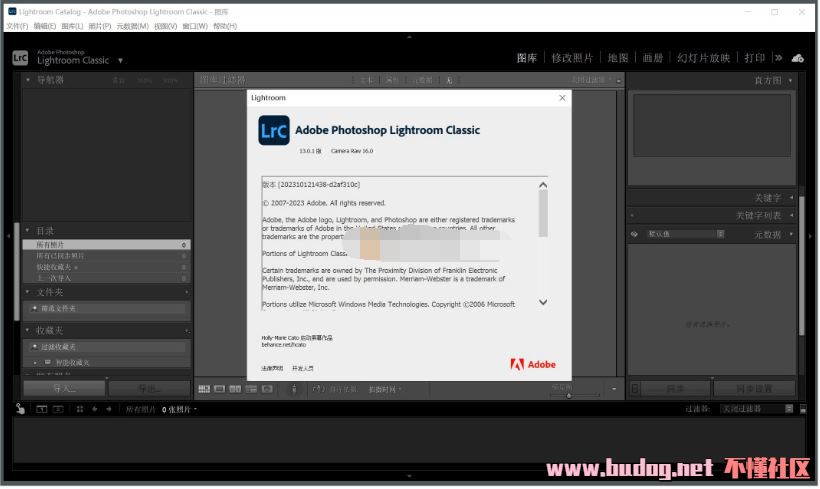The height and width of the screenshot is (489, 820).
Task: Click the LrC logo in the identity plate
Action: [20, 58]
